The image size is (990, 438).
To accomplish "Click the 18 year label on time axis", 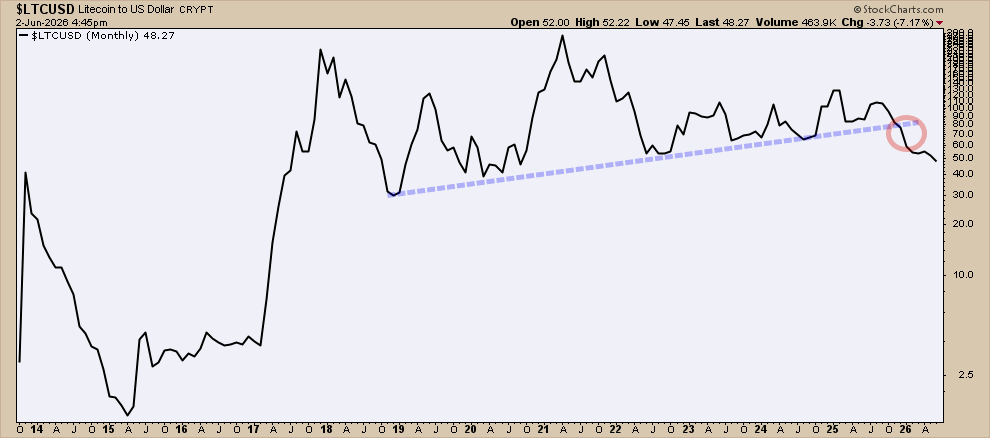I will [x=326, y=429].
